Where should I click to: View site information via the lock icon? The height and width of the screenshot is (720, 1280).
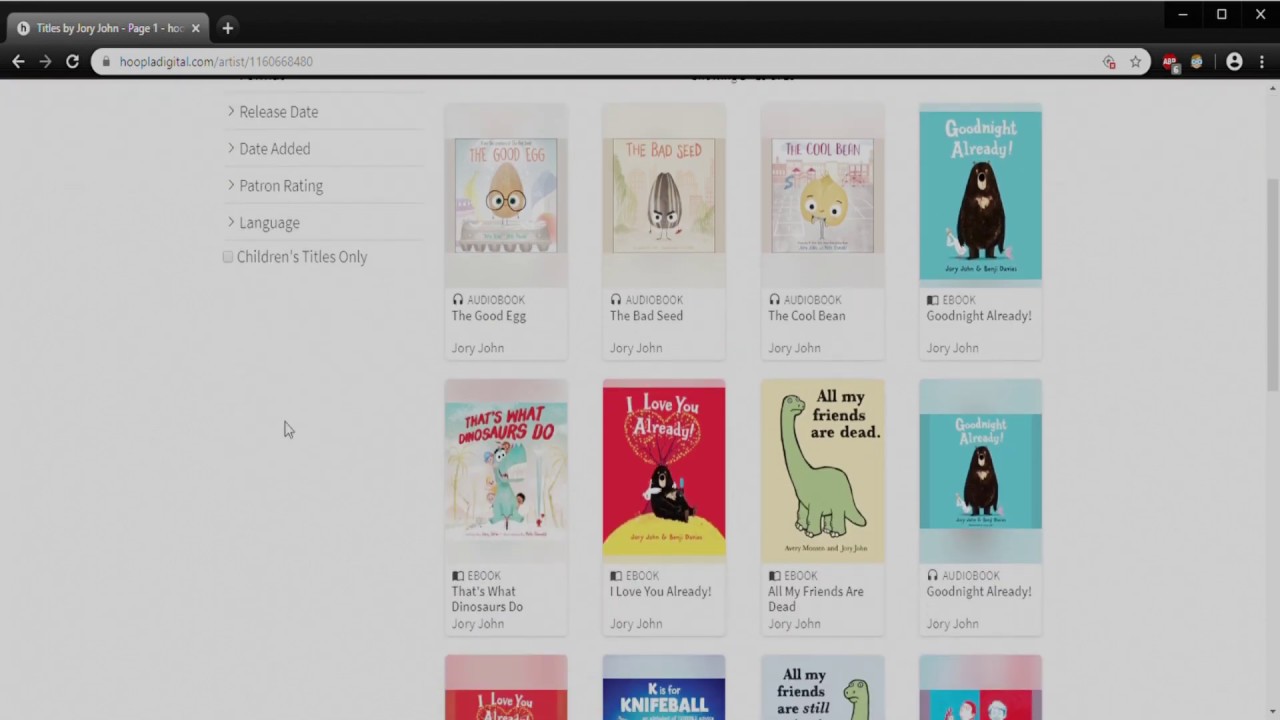coord(106,62)
